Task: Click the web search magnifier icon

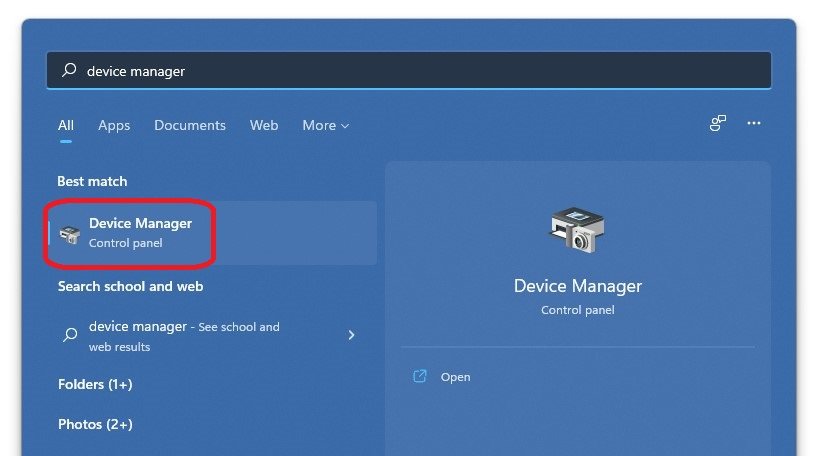Action: click(70, 334)
